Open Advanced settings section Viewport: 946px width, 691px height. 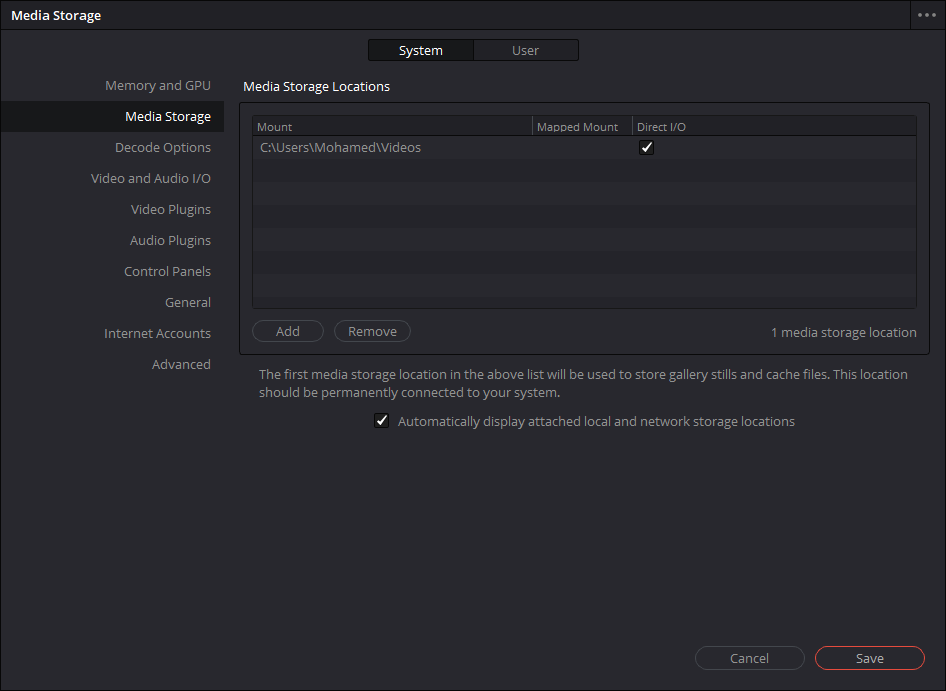coord(182,365)
